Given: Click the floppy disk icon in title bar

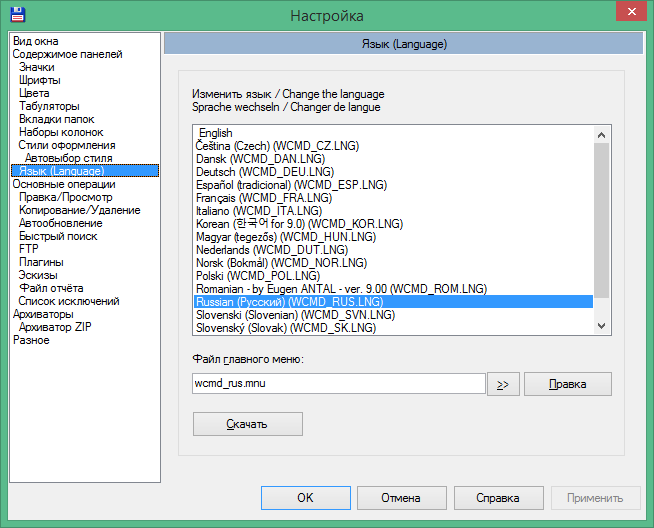Looking at the screenshot, I should tap(17, 15).
